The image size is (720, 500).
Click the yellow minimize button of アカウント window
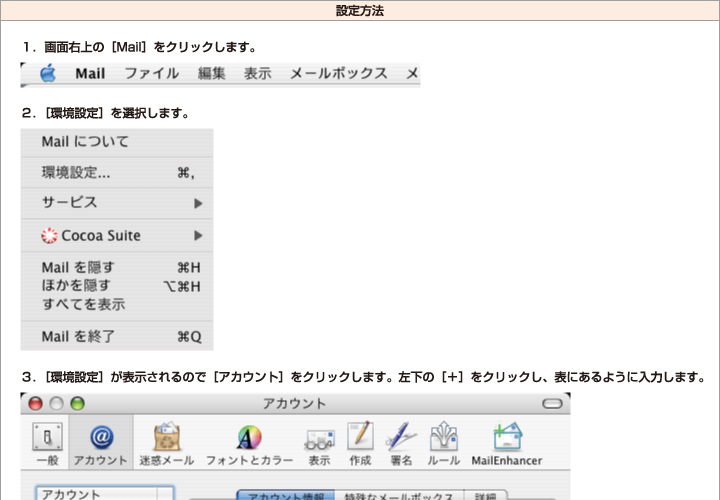pyautogui.click(x=56, y=404)
